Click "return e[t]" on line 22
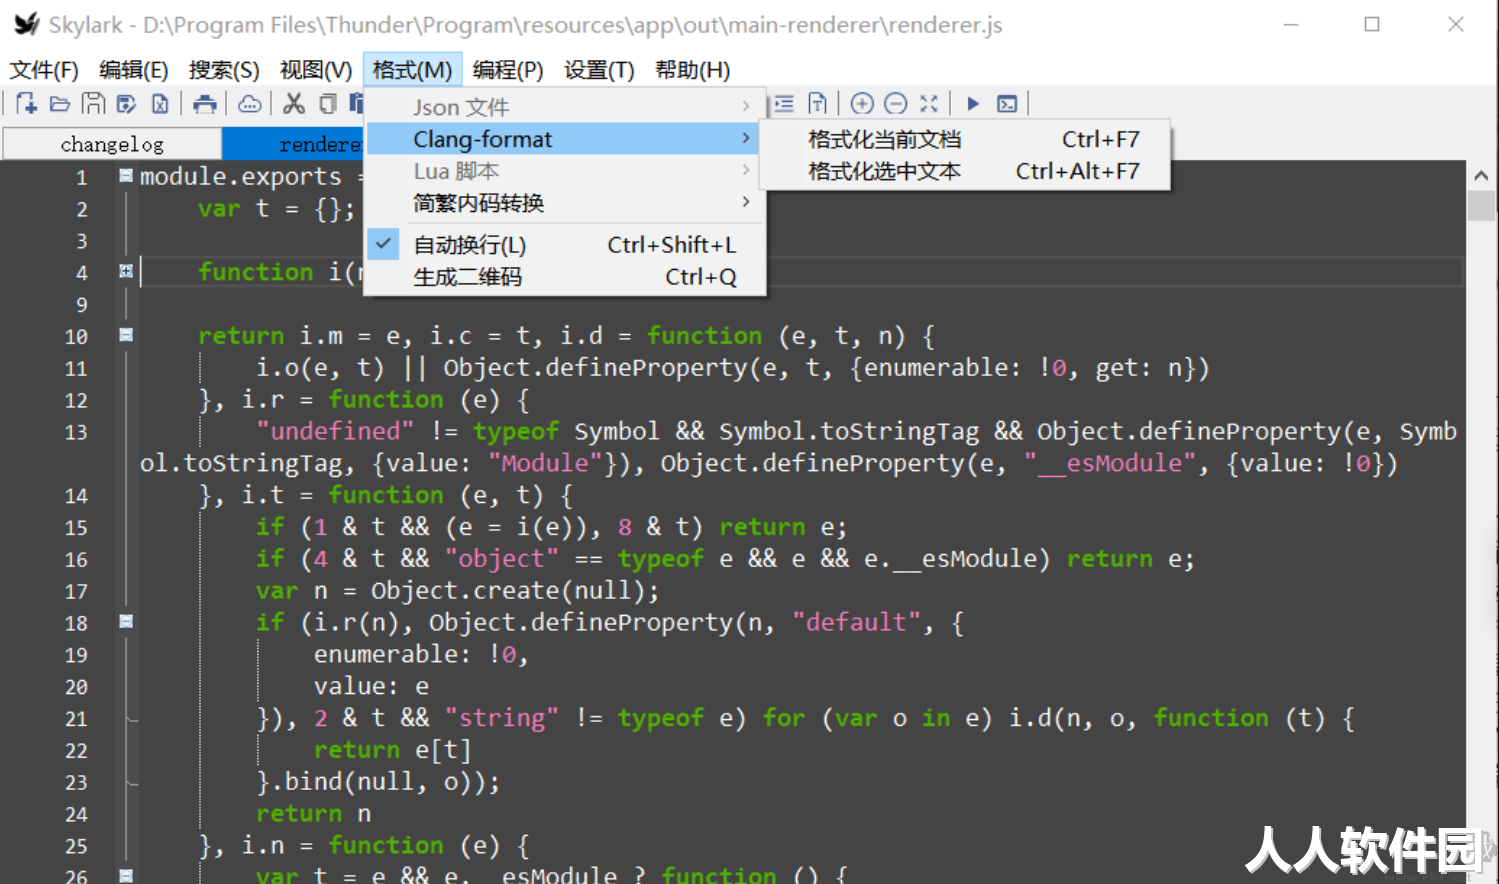The image size is (1499, 884). coord(392,749)
